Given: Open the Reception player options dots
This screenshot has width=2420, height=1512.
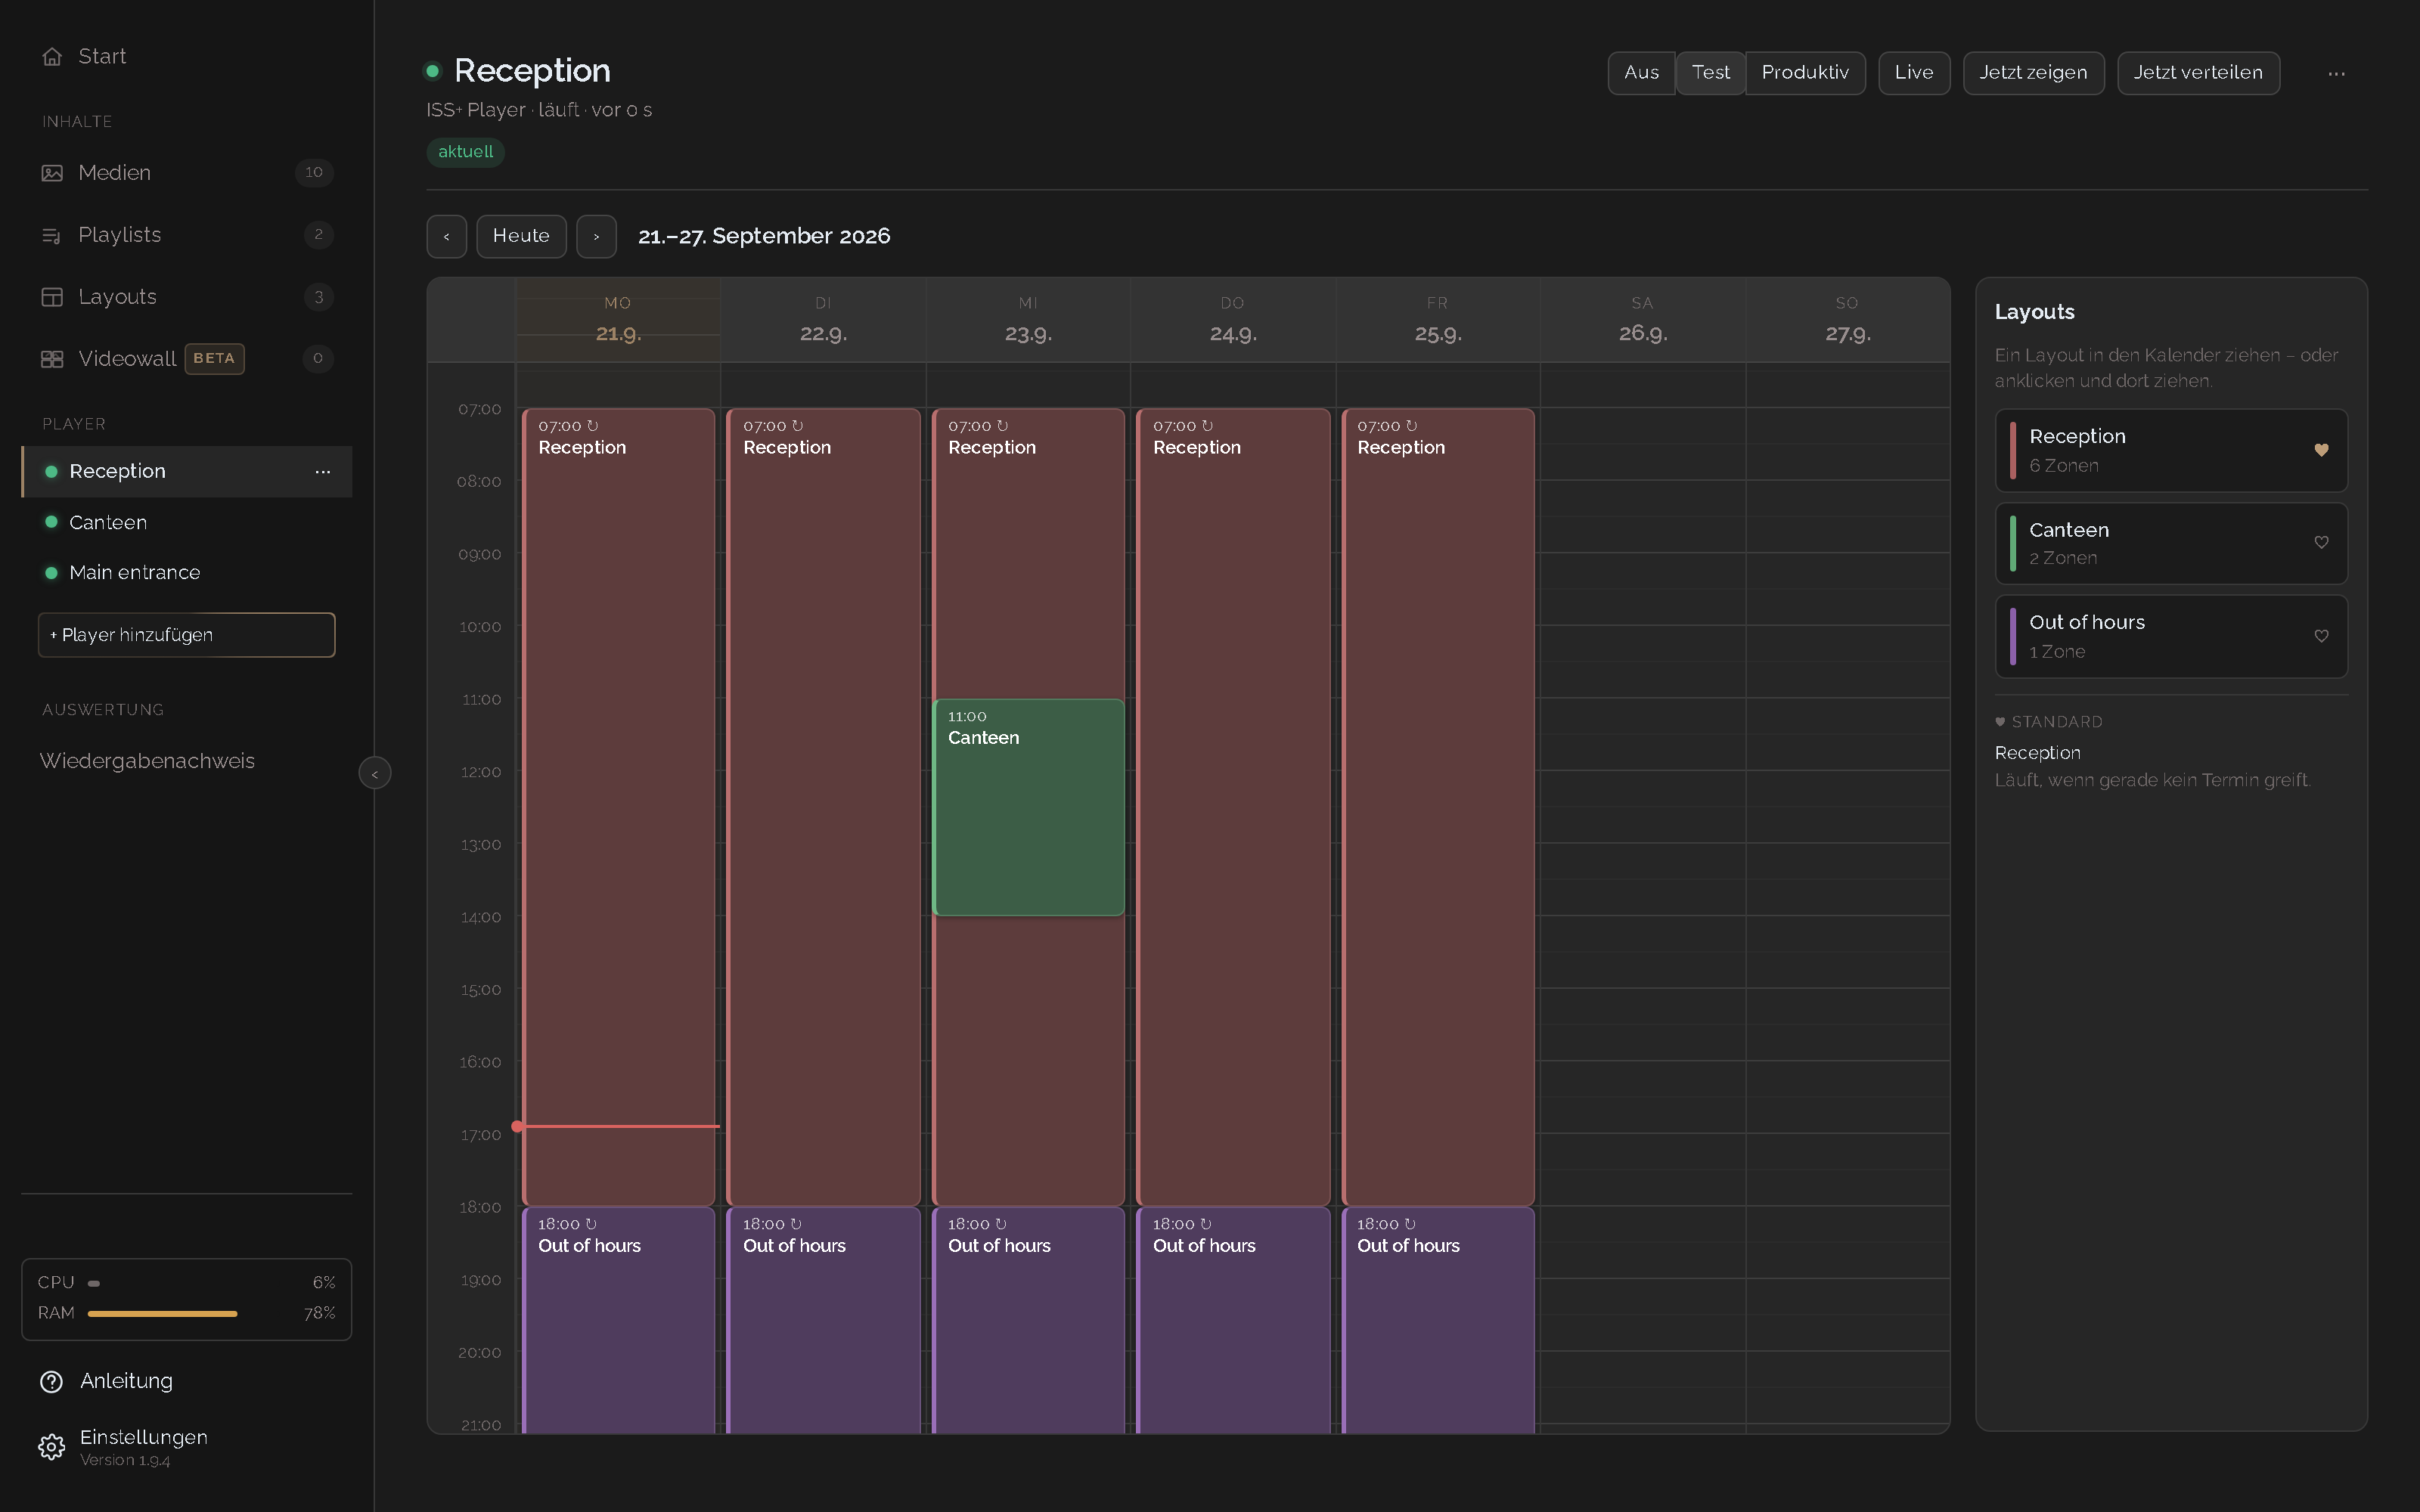Looking at the screenshot, I should pos(322,472).
